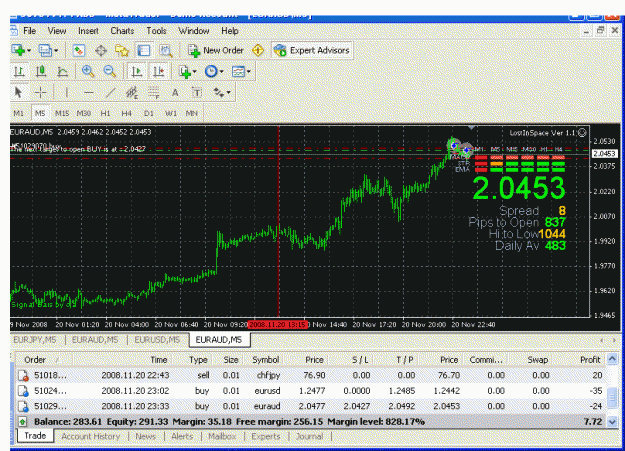Select the text A tool
Viewport: 625px width, 451px height.
(175, 93)
